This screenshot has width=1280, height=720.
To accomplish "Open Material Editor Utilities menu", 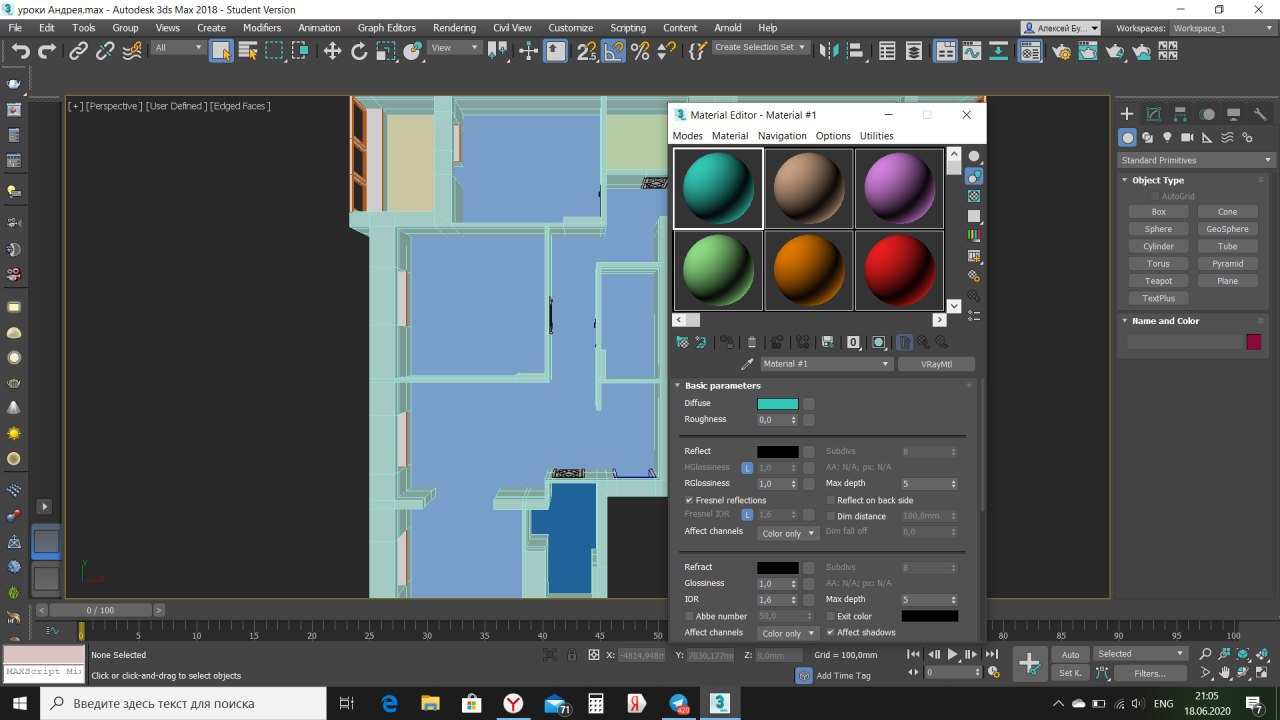I will pos(877,136).
